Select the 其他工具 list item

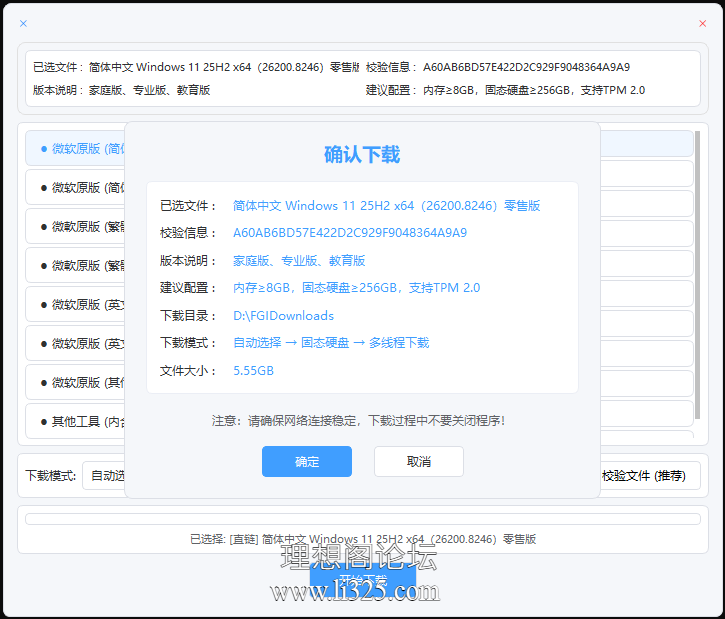click(x=75, y=421)
